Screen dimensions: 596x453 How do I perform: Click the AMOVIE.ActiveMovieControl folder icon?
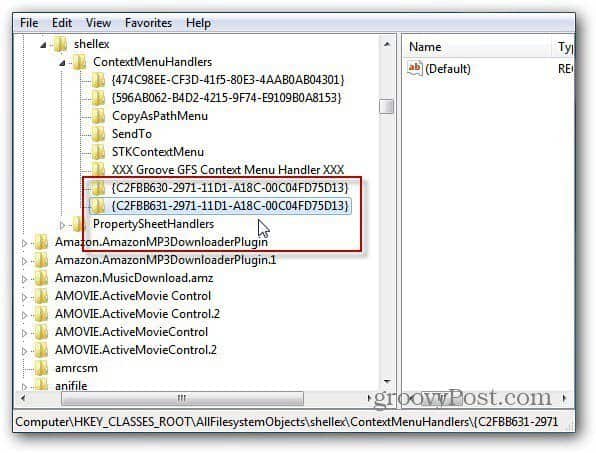[x=41, y=332]
